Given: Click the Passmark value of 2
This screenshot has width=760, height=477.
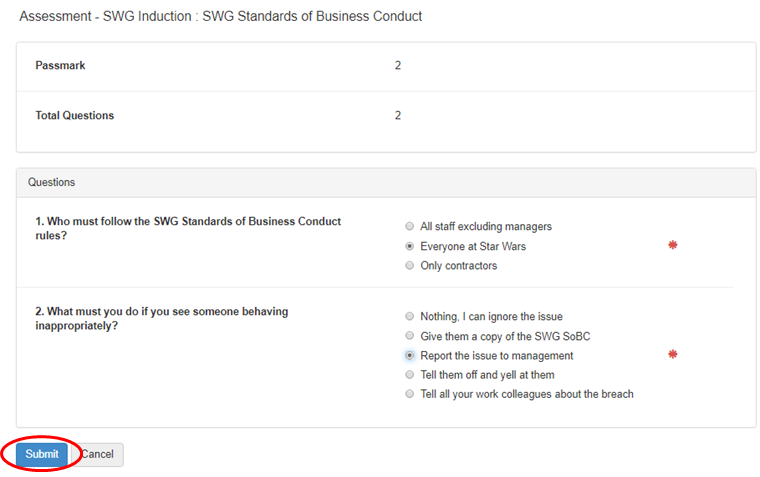Looking at the screenshot, I should 398,66.
